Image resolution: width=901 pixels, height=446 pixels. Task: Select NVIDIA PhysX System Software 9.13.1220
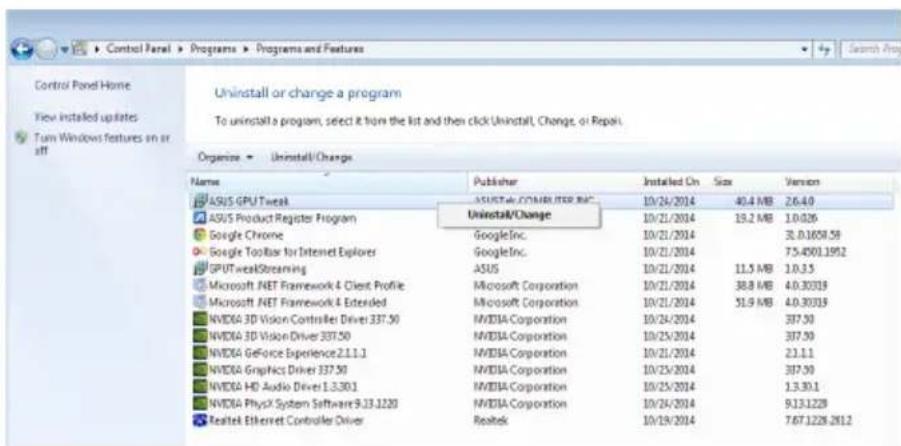pos(303,403)
